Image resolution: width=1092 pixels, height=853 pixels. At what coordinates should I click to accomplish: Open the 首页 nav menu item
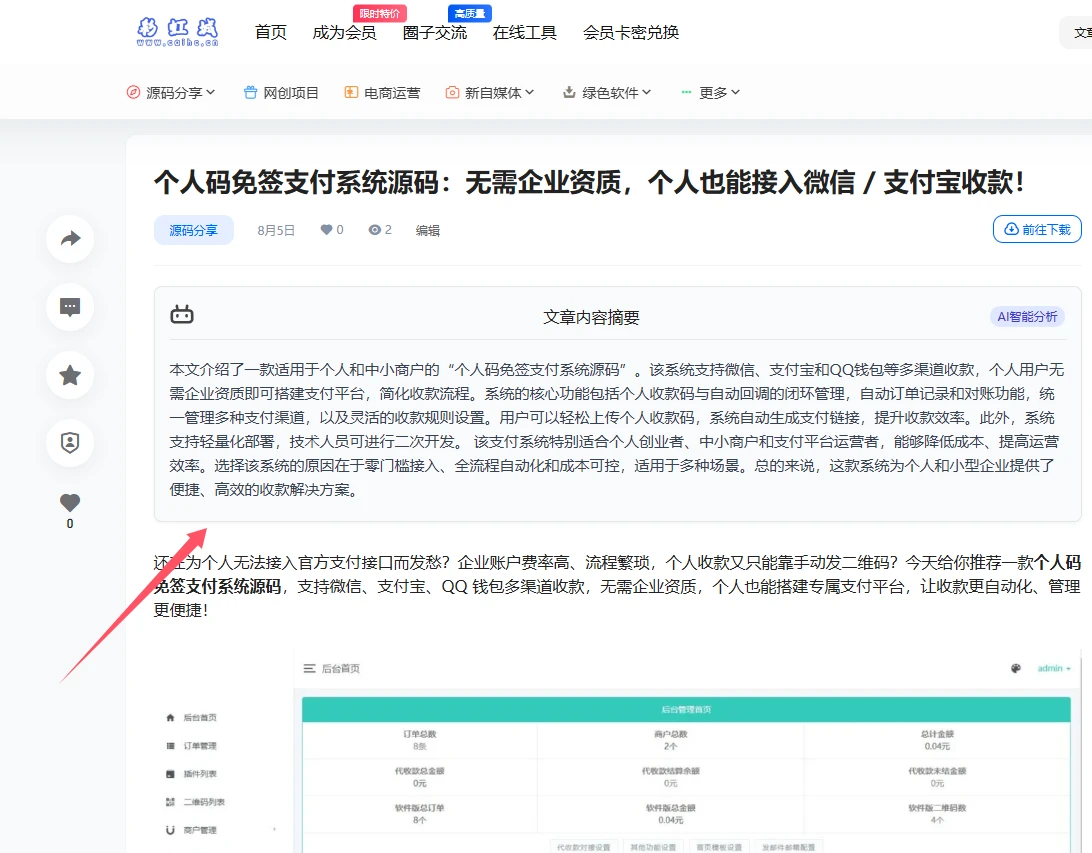coord(271,32)
